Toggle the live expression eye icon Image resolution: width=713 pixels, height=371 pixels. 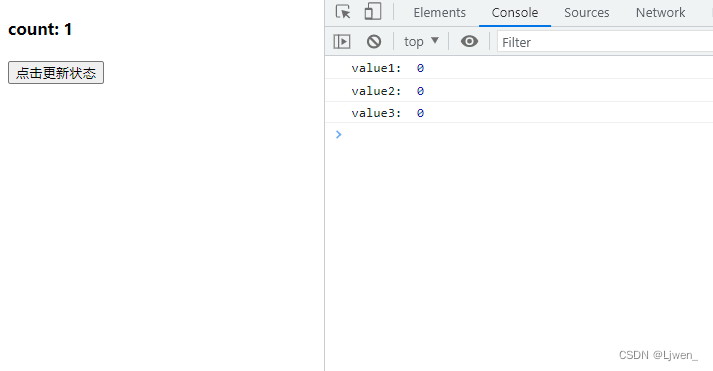click(x=469, y=41)
